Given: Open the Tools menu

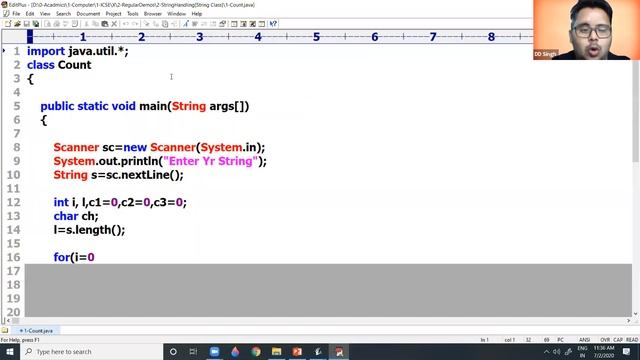Looking at the screenshot, I should tap(133, 13).
